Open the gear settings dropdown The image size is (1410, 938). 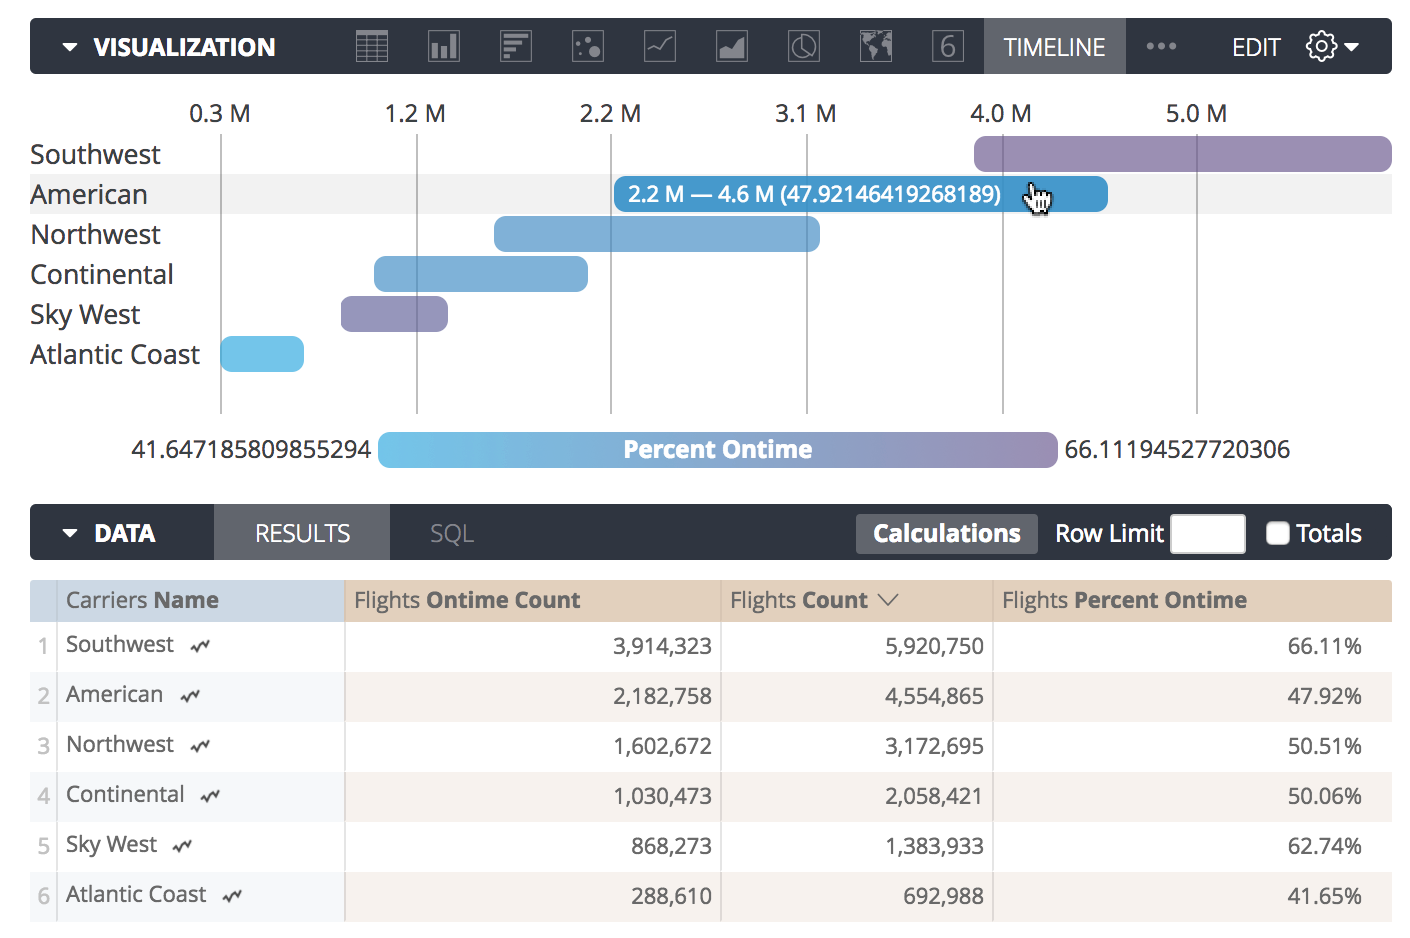click(x=1332, y=46)
